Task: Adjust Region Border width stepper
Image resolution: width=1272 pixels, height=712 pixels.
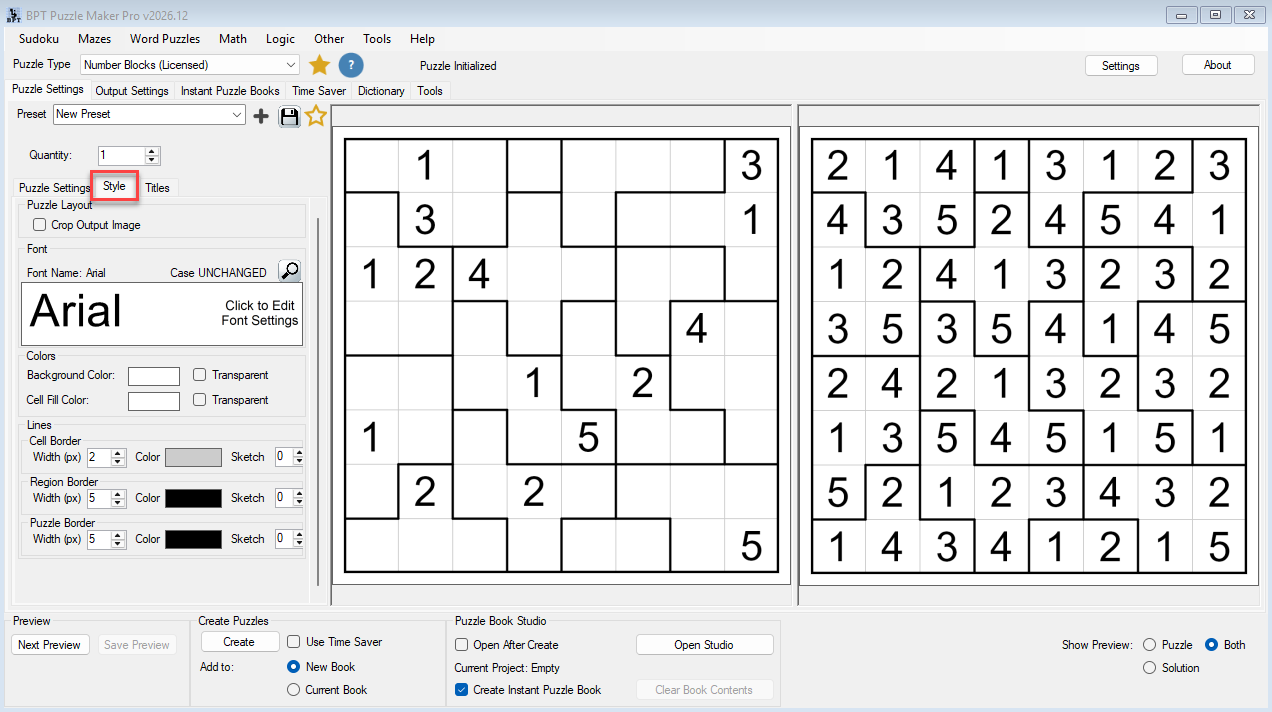Action: coord(118,498)
